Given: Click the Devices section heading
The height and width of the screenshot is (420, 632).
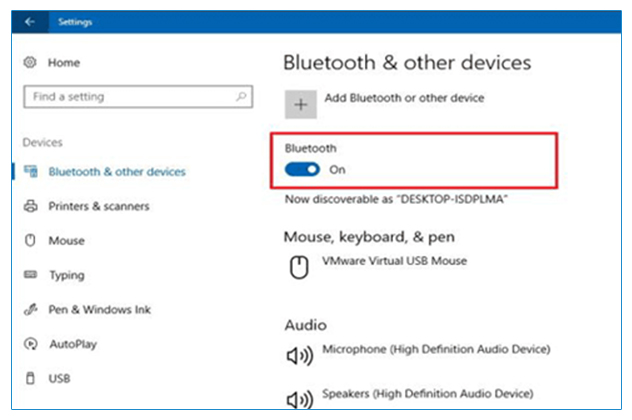Looking at the screenshot, I should (x=42, y=142).
